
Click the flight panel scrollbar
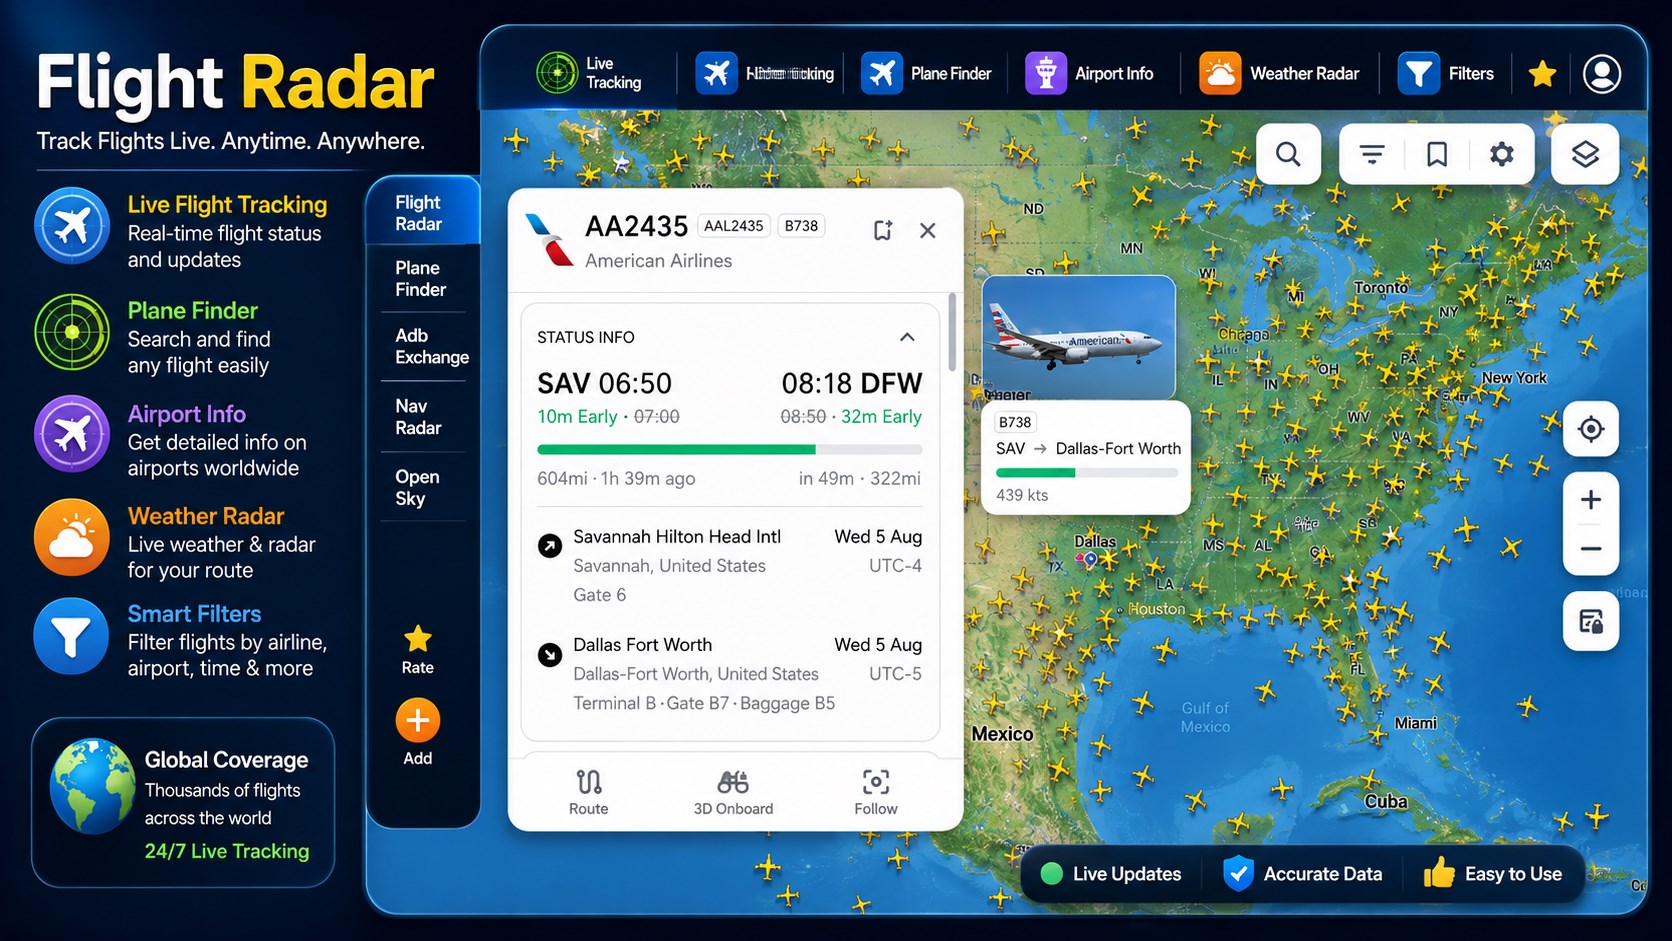[x=952, y=331]
